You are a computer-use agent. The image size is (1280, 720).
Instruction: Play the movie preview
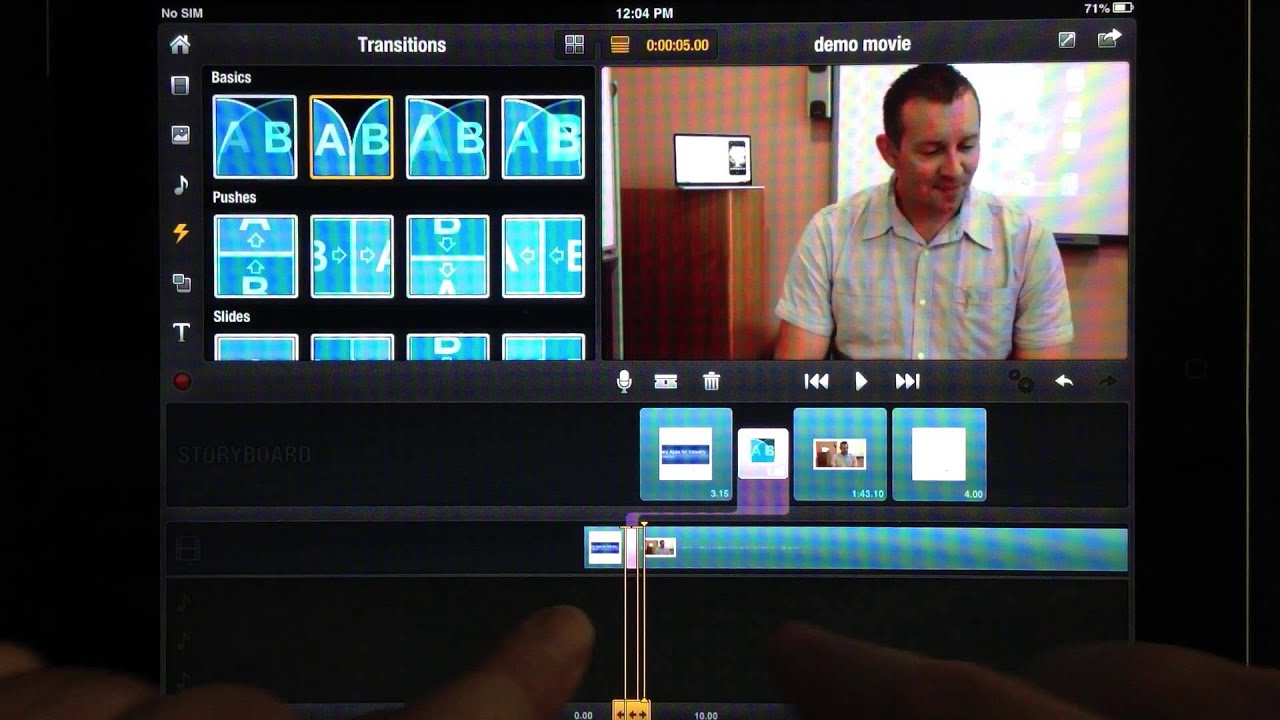click(x=861, y=381)
